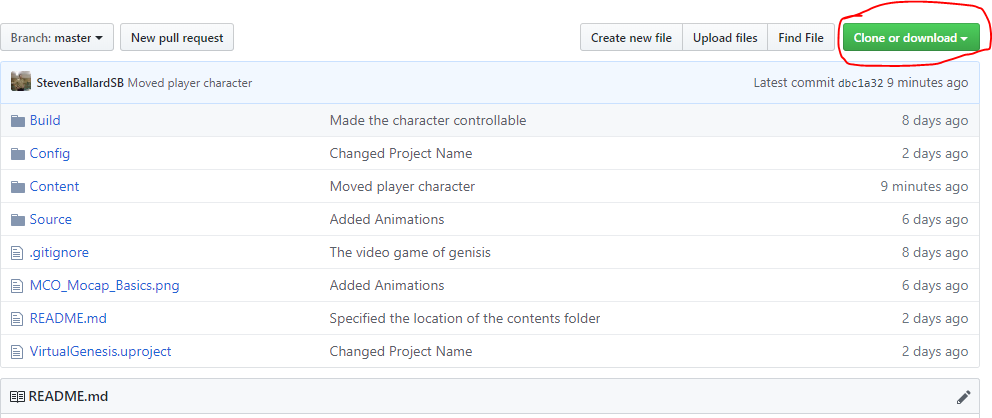
Task: Click the README.md file row icon
Action: (x=16, y=319)
